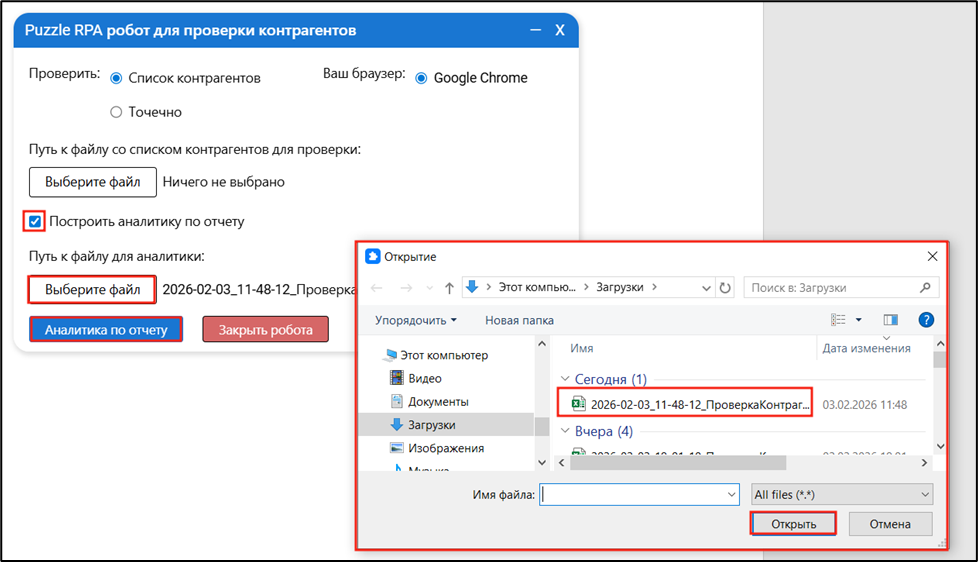978x562 pixels.
Task: Expand the 'All files (*.*)' file type dropdown
Action: click(840, 494)
